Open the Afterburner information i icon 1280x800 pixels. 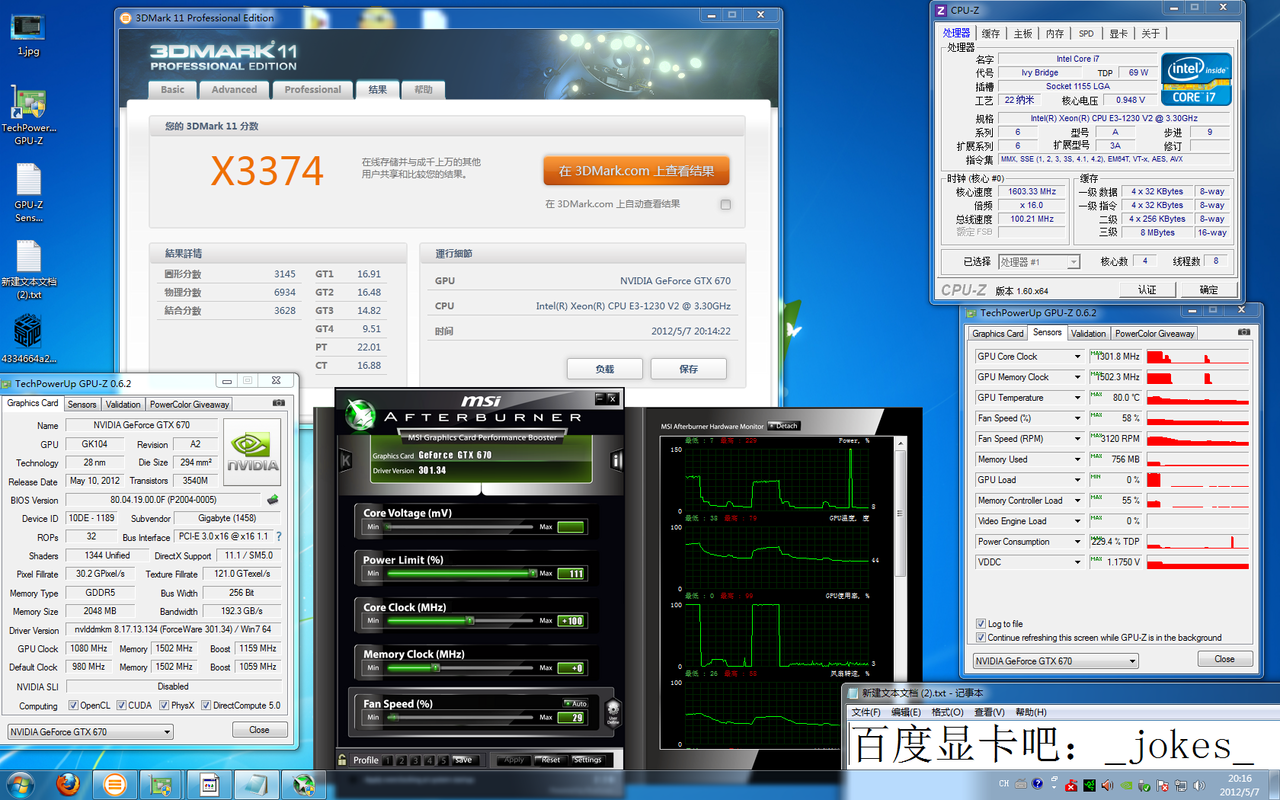click(618, 461)
